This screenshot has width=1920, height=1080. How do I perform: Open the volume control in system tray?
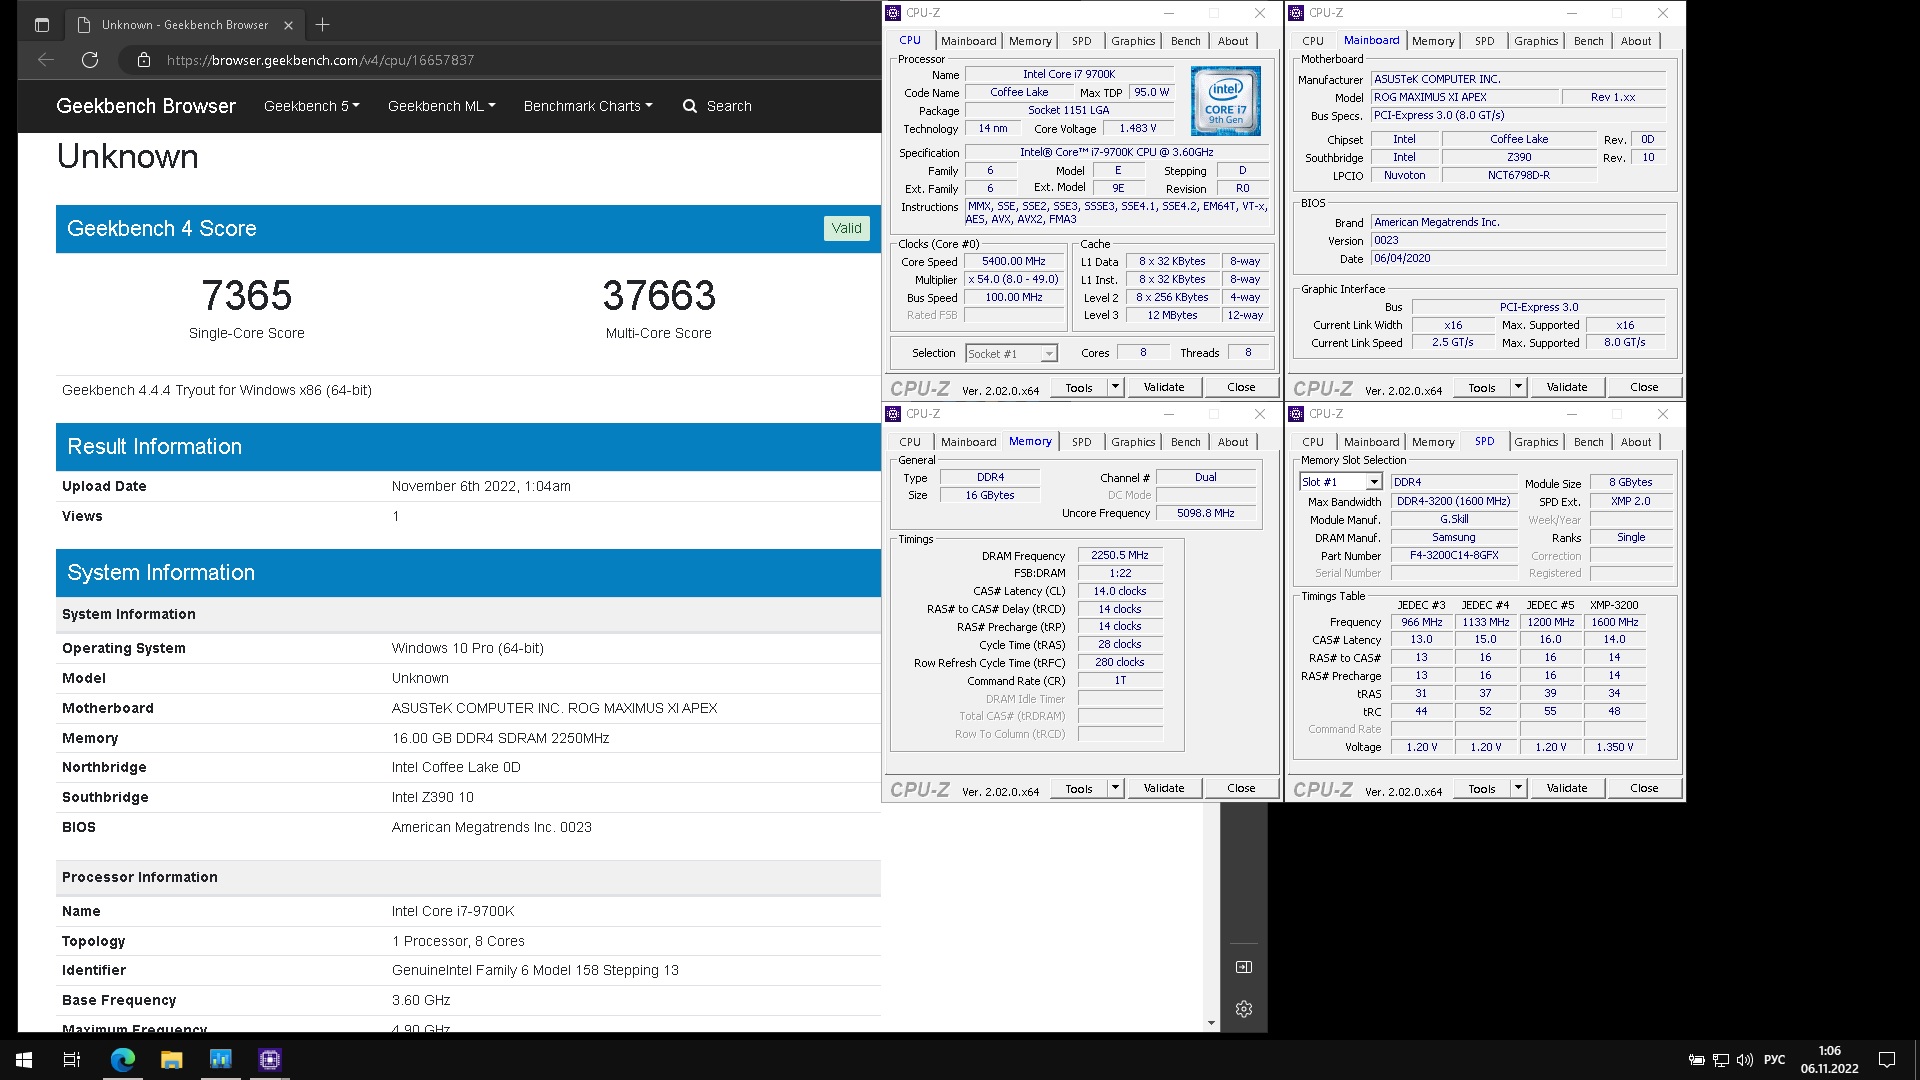1745,1060
